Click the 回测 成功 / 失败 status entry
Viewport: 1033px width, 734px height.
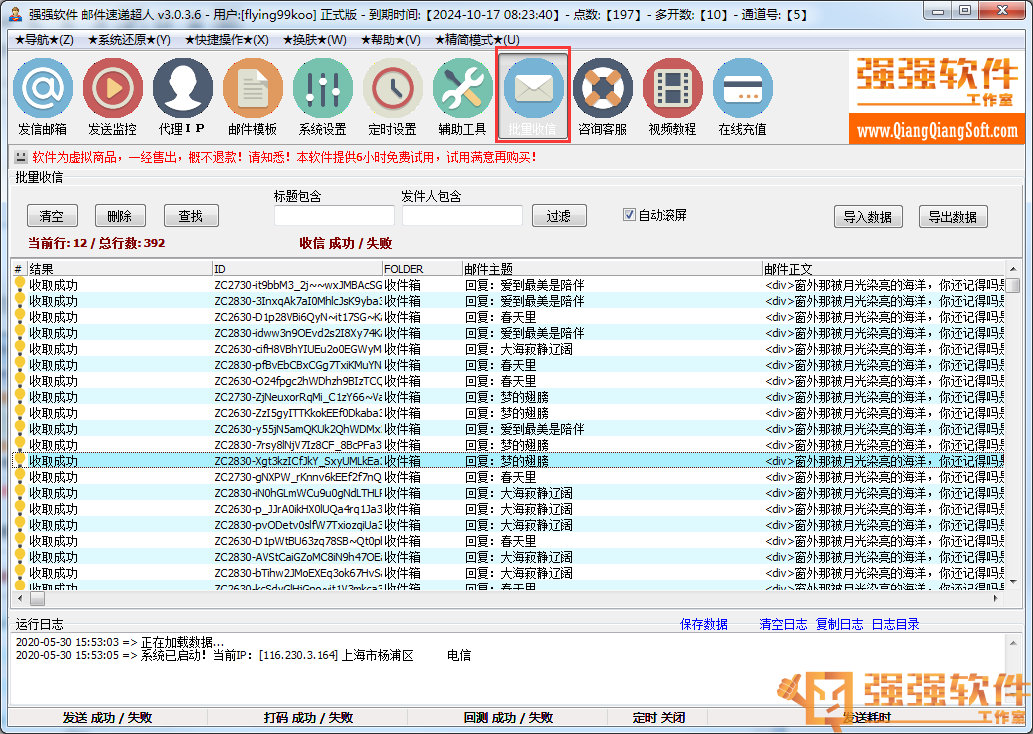point(508,718)
